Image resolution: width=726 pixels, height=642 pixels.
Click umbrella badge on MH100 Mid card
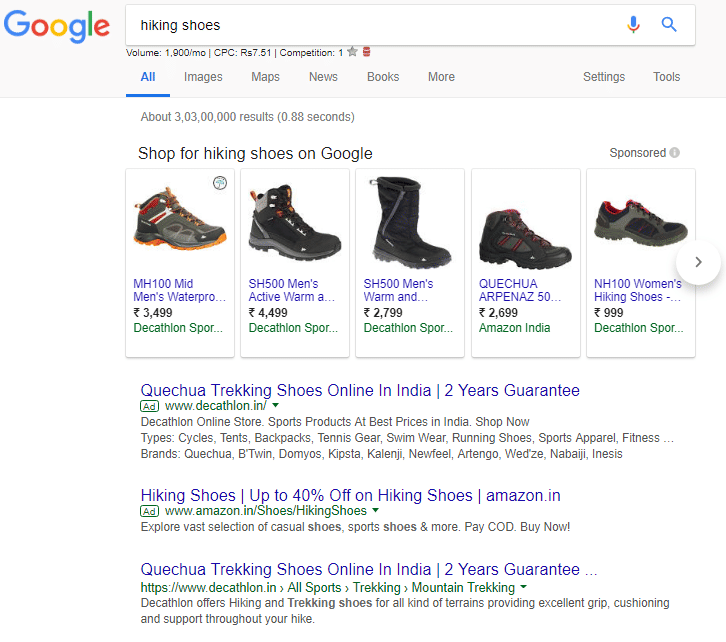(x=220, y=183)
